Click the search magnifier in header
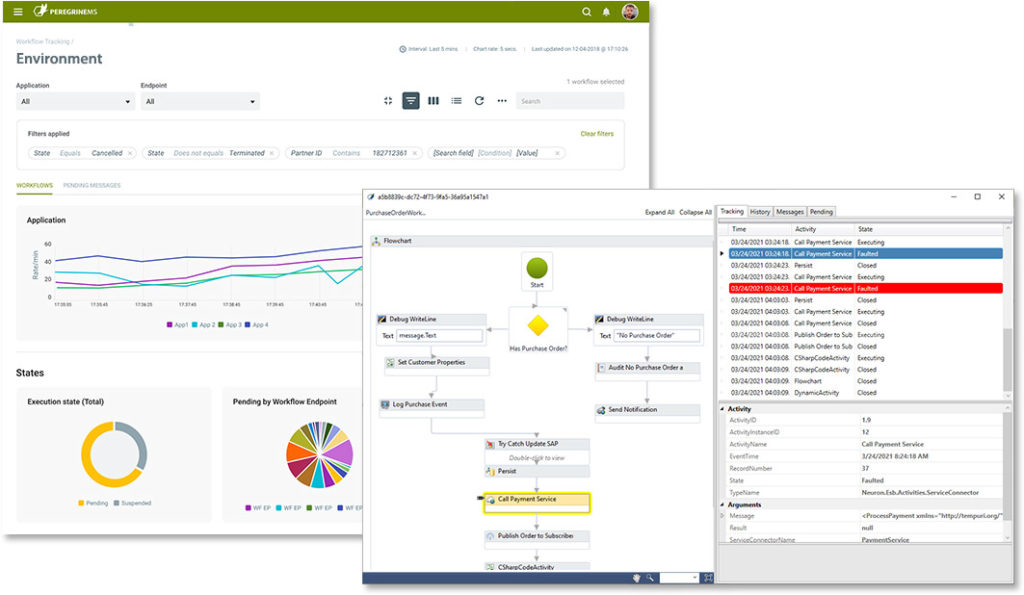The image size is (1024, 595). (x=587, y=12)
